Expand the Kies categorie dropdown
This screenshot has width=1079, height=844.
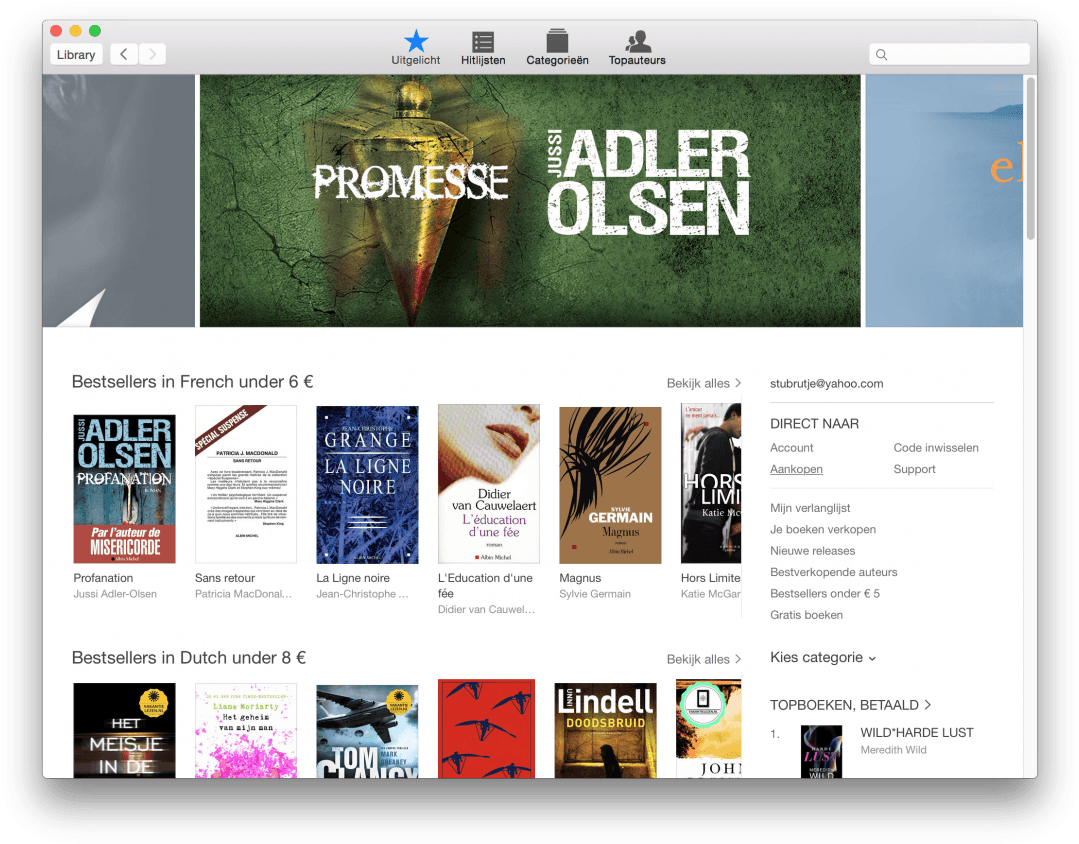(x=823, y=658)
